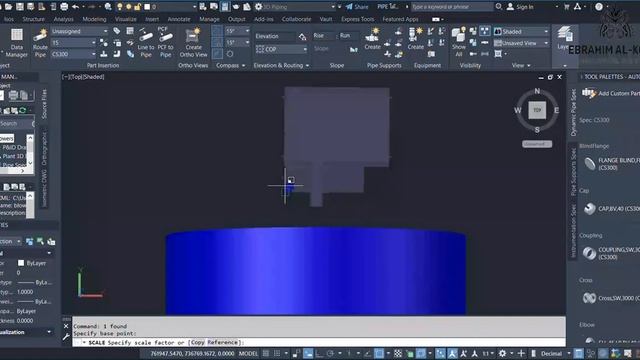Viewport: 640px width, 360px height.
Task: Click the Shaded viewport visual style label
Action: pyautogui.click(x=94, y=77)
